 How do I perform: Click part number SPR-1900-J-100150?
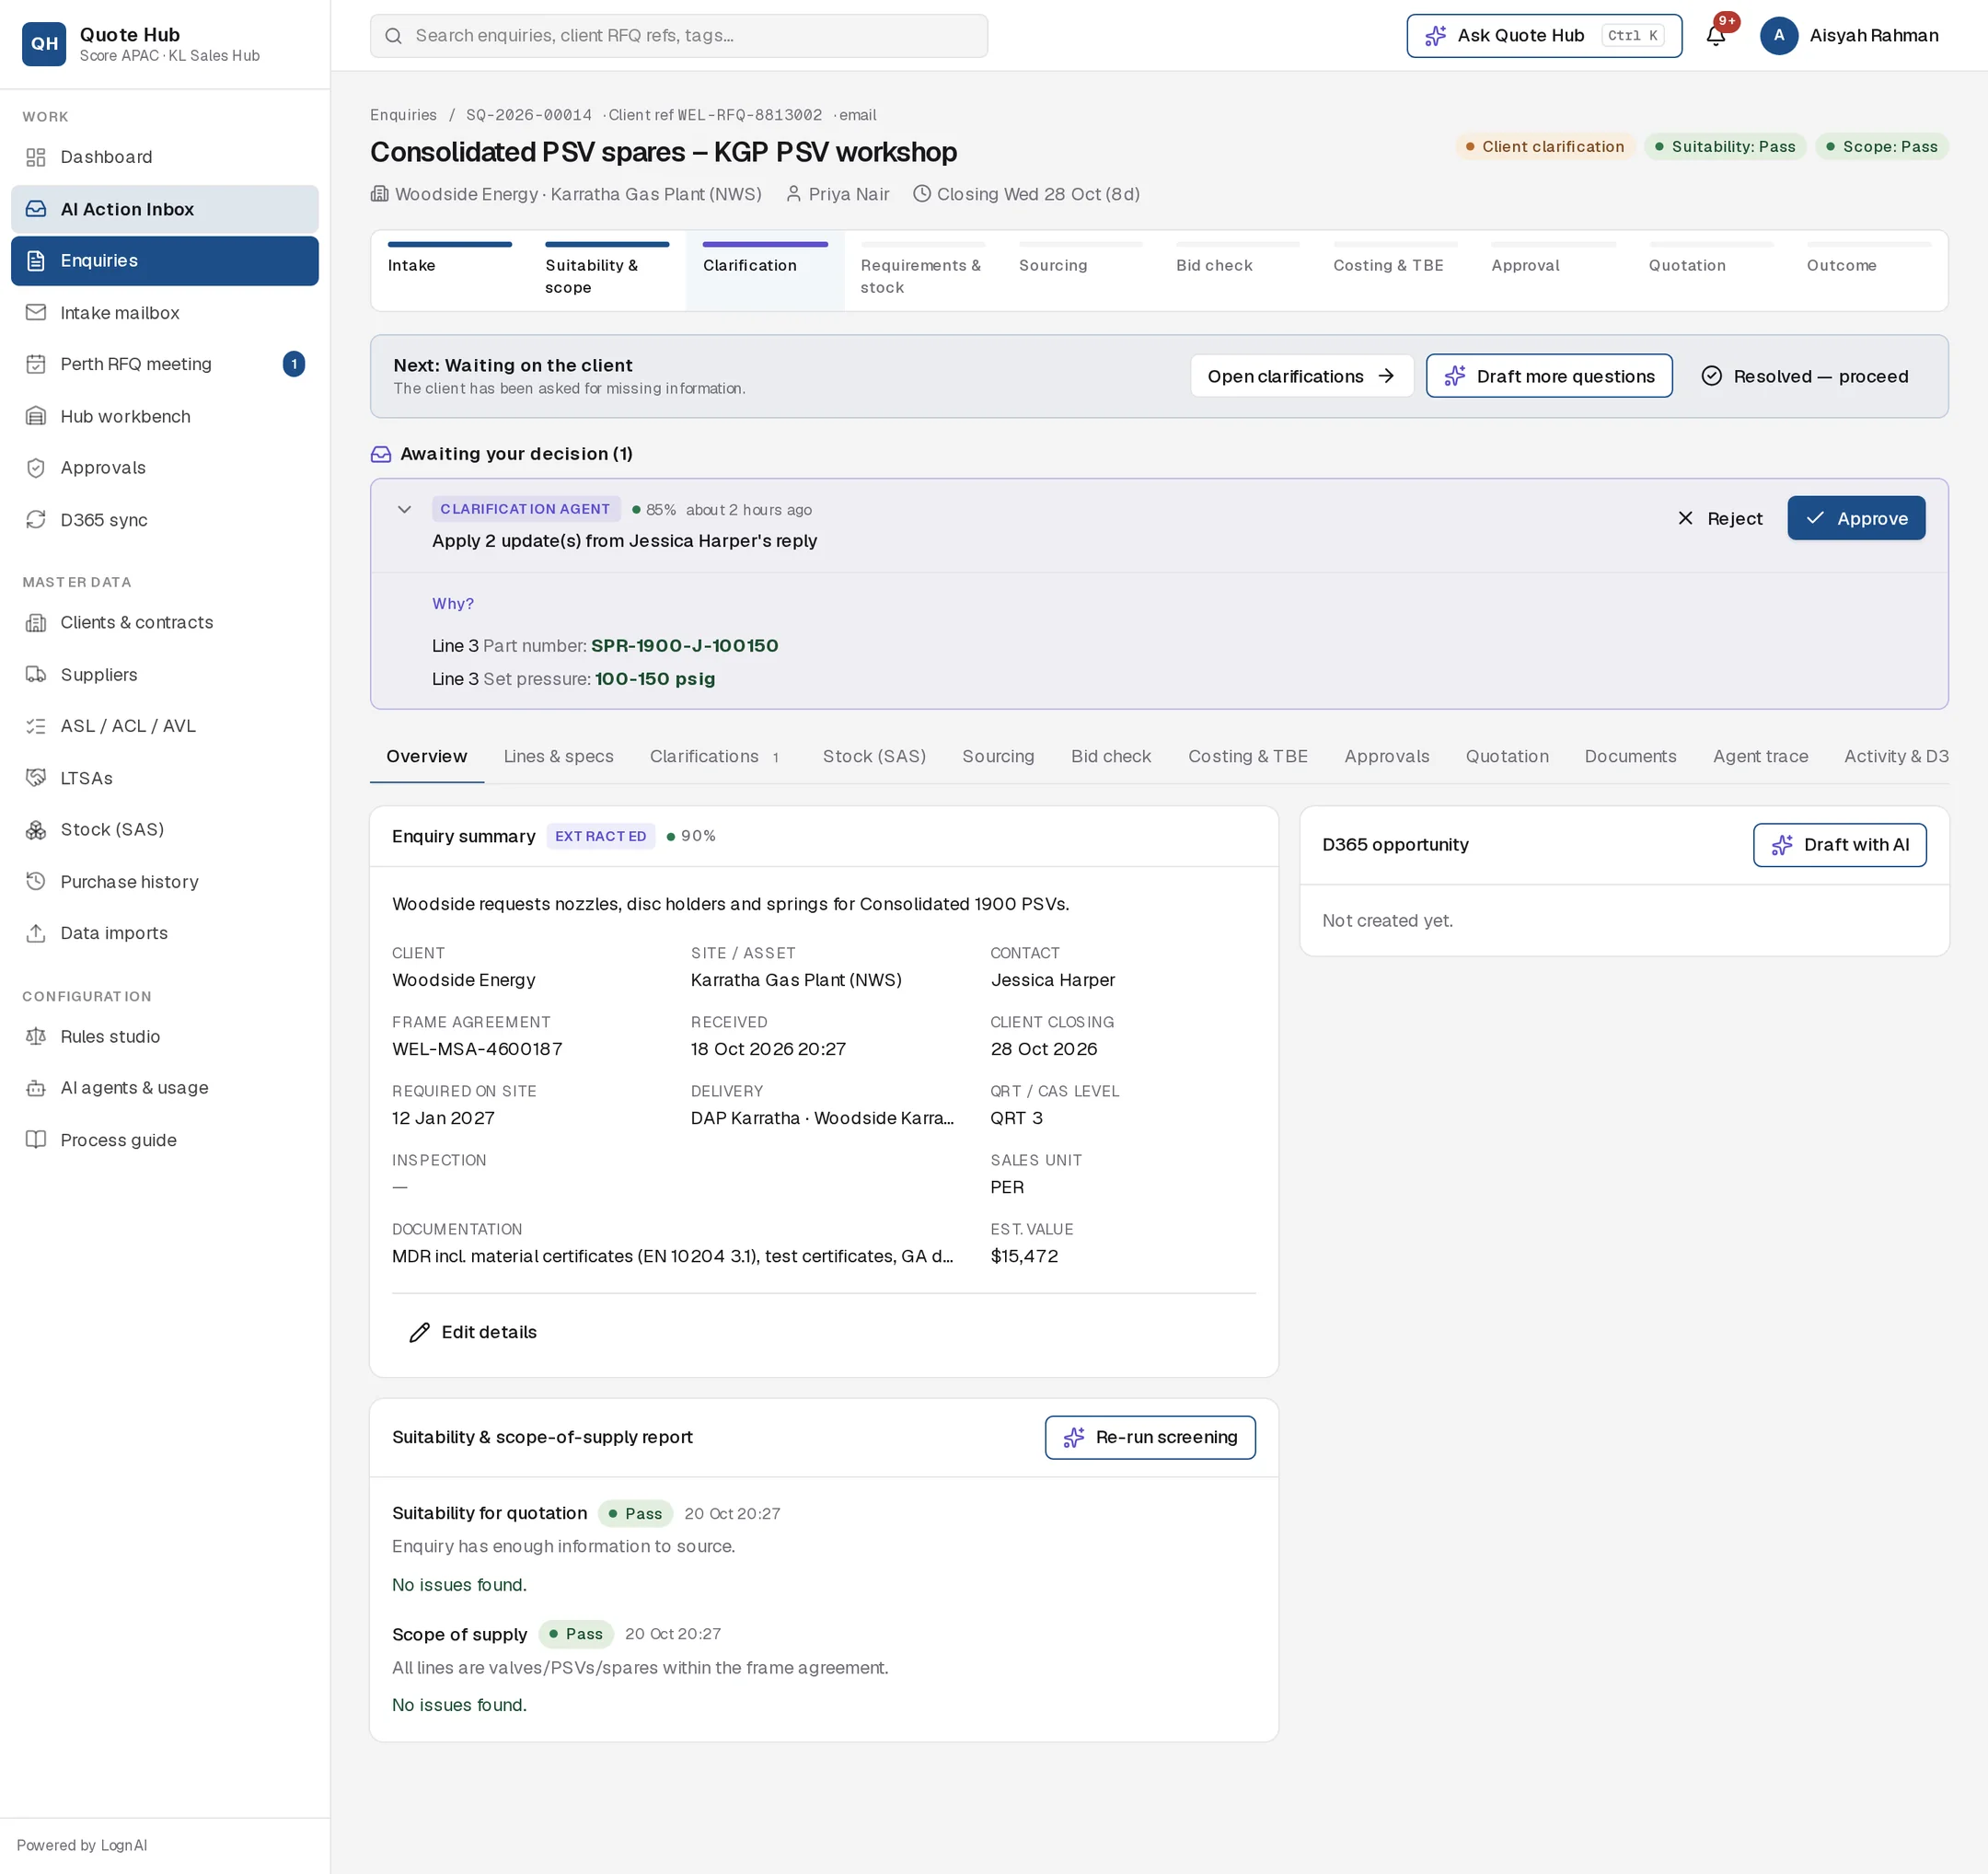coord(684,646)
